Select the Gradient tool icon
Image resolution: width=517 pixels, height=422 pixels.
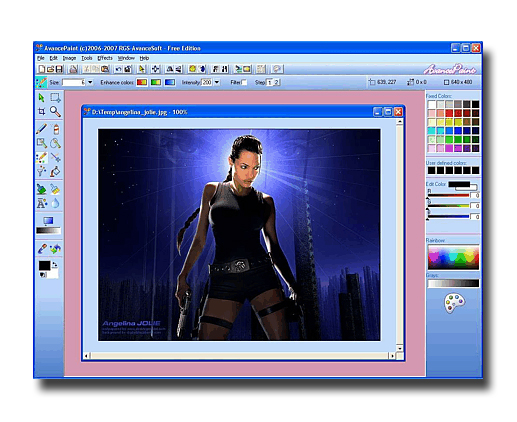click(x=48, y=221)
